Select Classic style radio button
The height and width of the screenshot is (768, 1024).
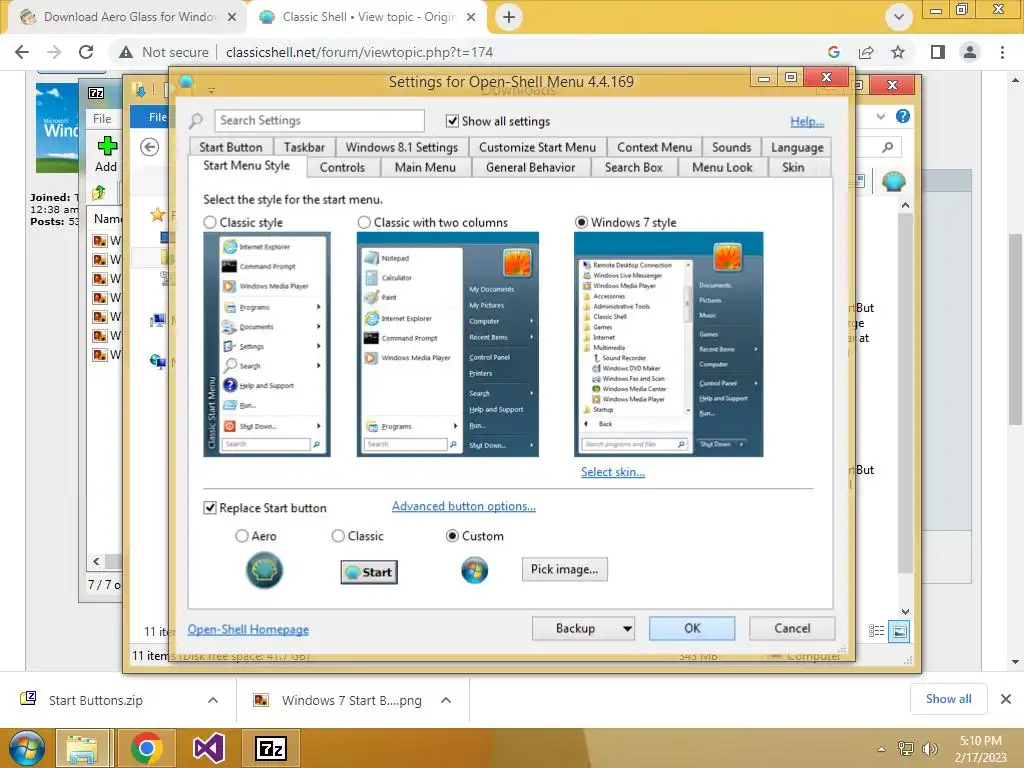210,223
